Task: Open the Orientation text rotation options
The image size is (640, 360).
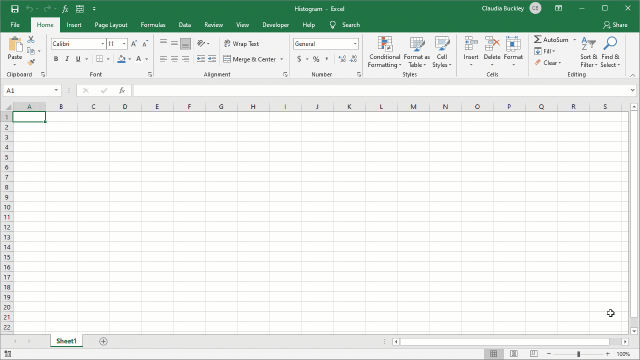Action: click(x=203, y=43)
